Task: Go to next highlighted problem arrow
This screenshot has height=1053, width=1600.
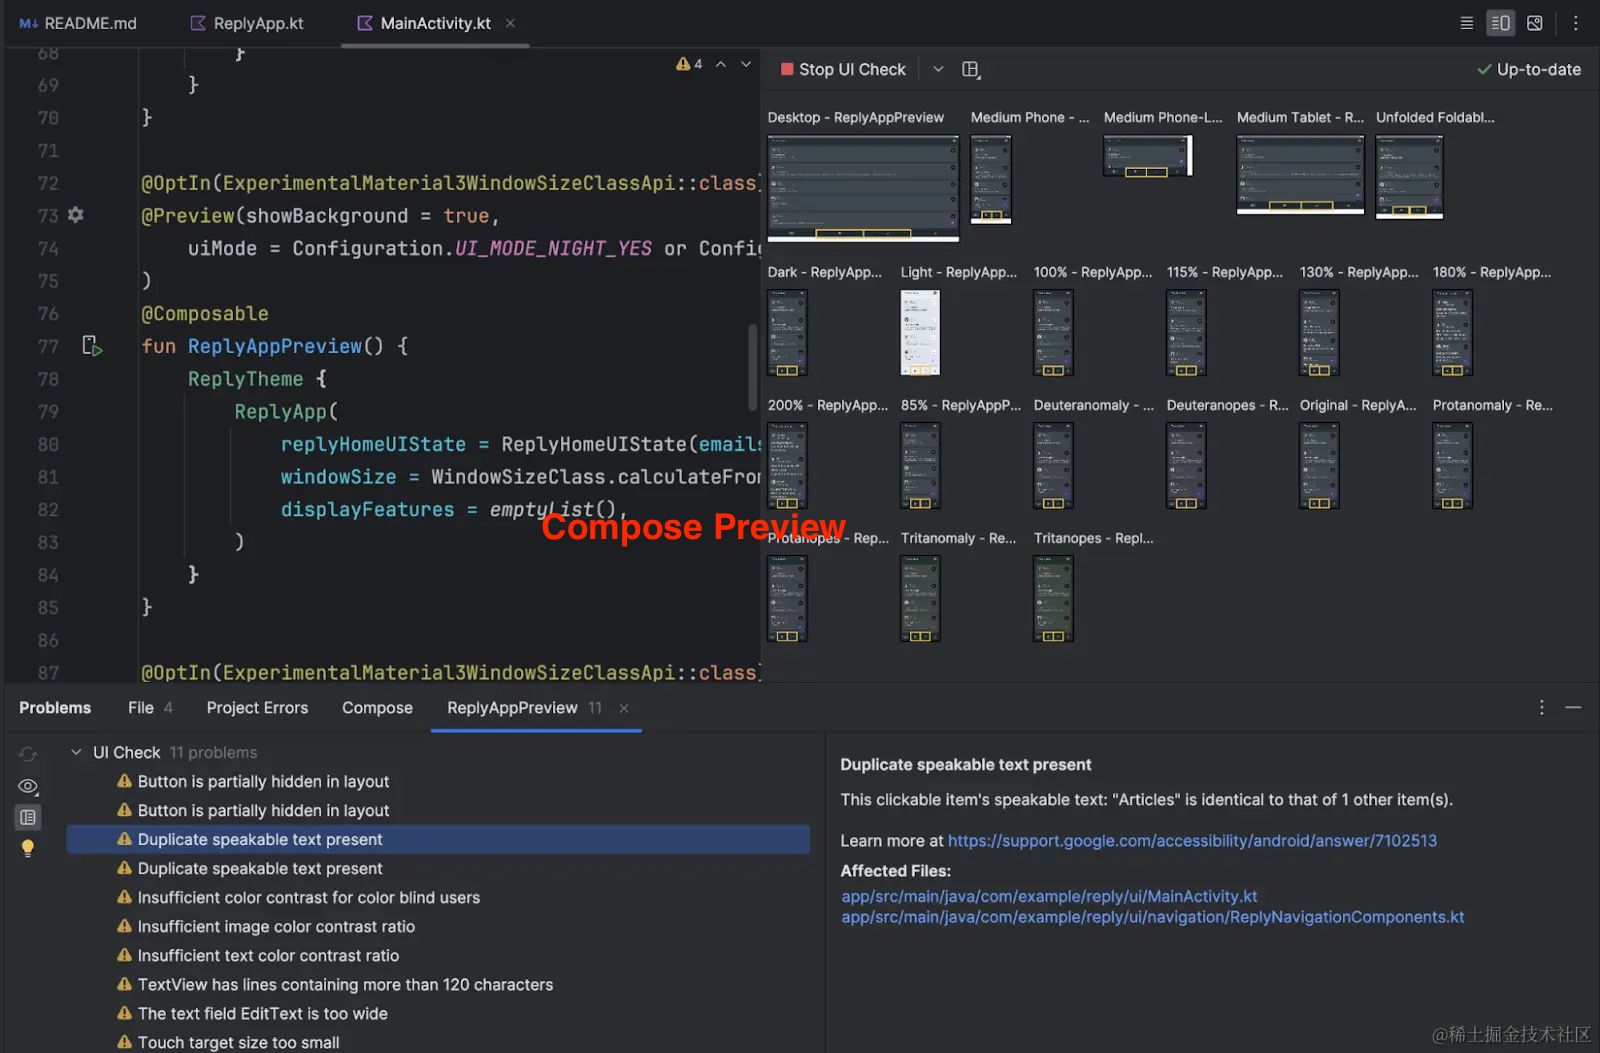Action: 746,64
